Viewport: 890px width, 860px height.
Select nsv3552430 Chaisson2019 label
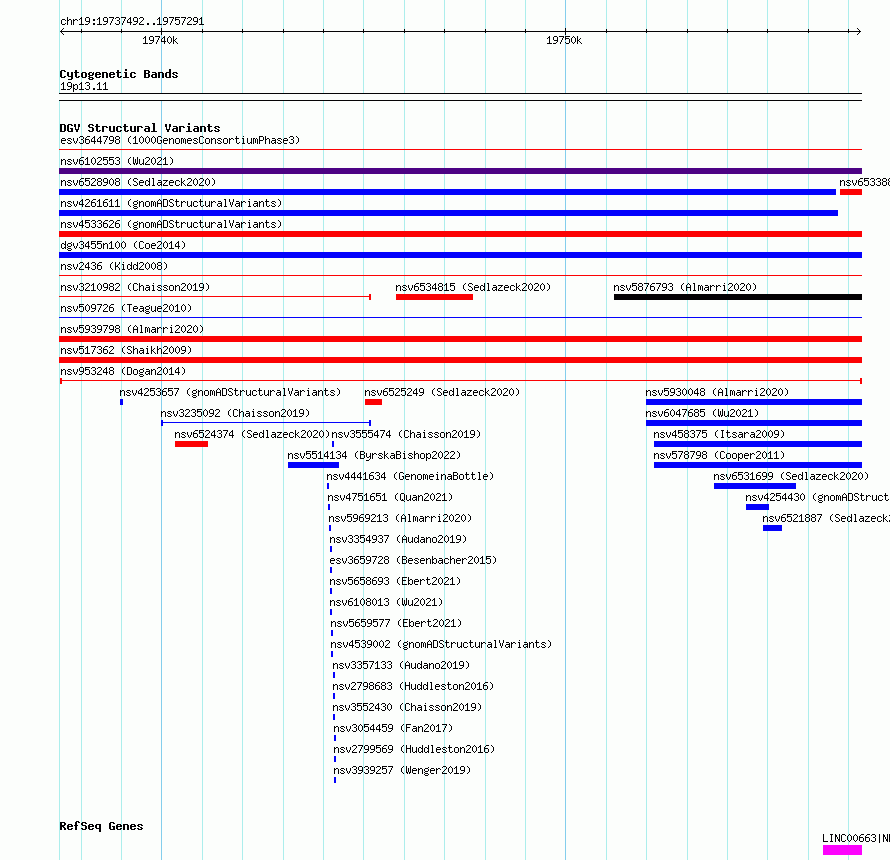coord(408,707)
